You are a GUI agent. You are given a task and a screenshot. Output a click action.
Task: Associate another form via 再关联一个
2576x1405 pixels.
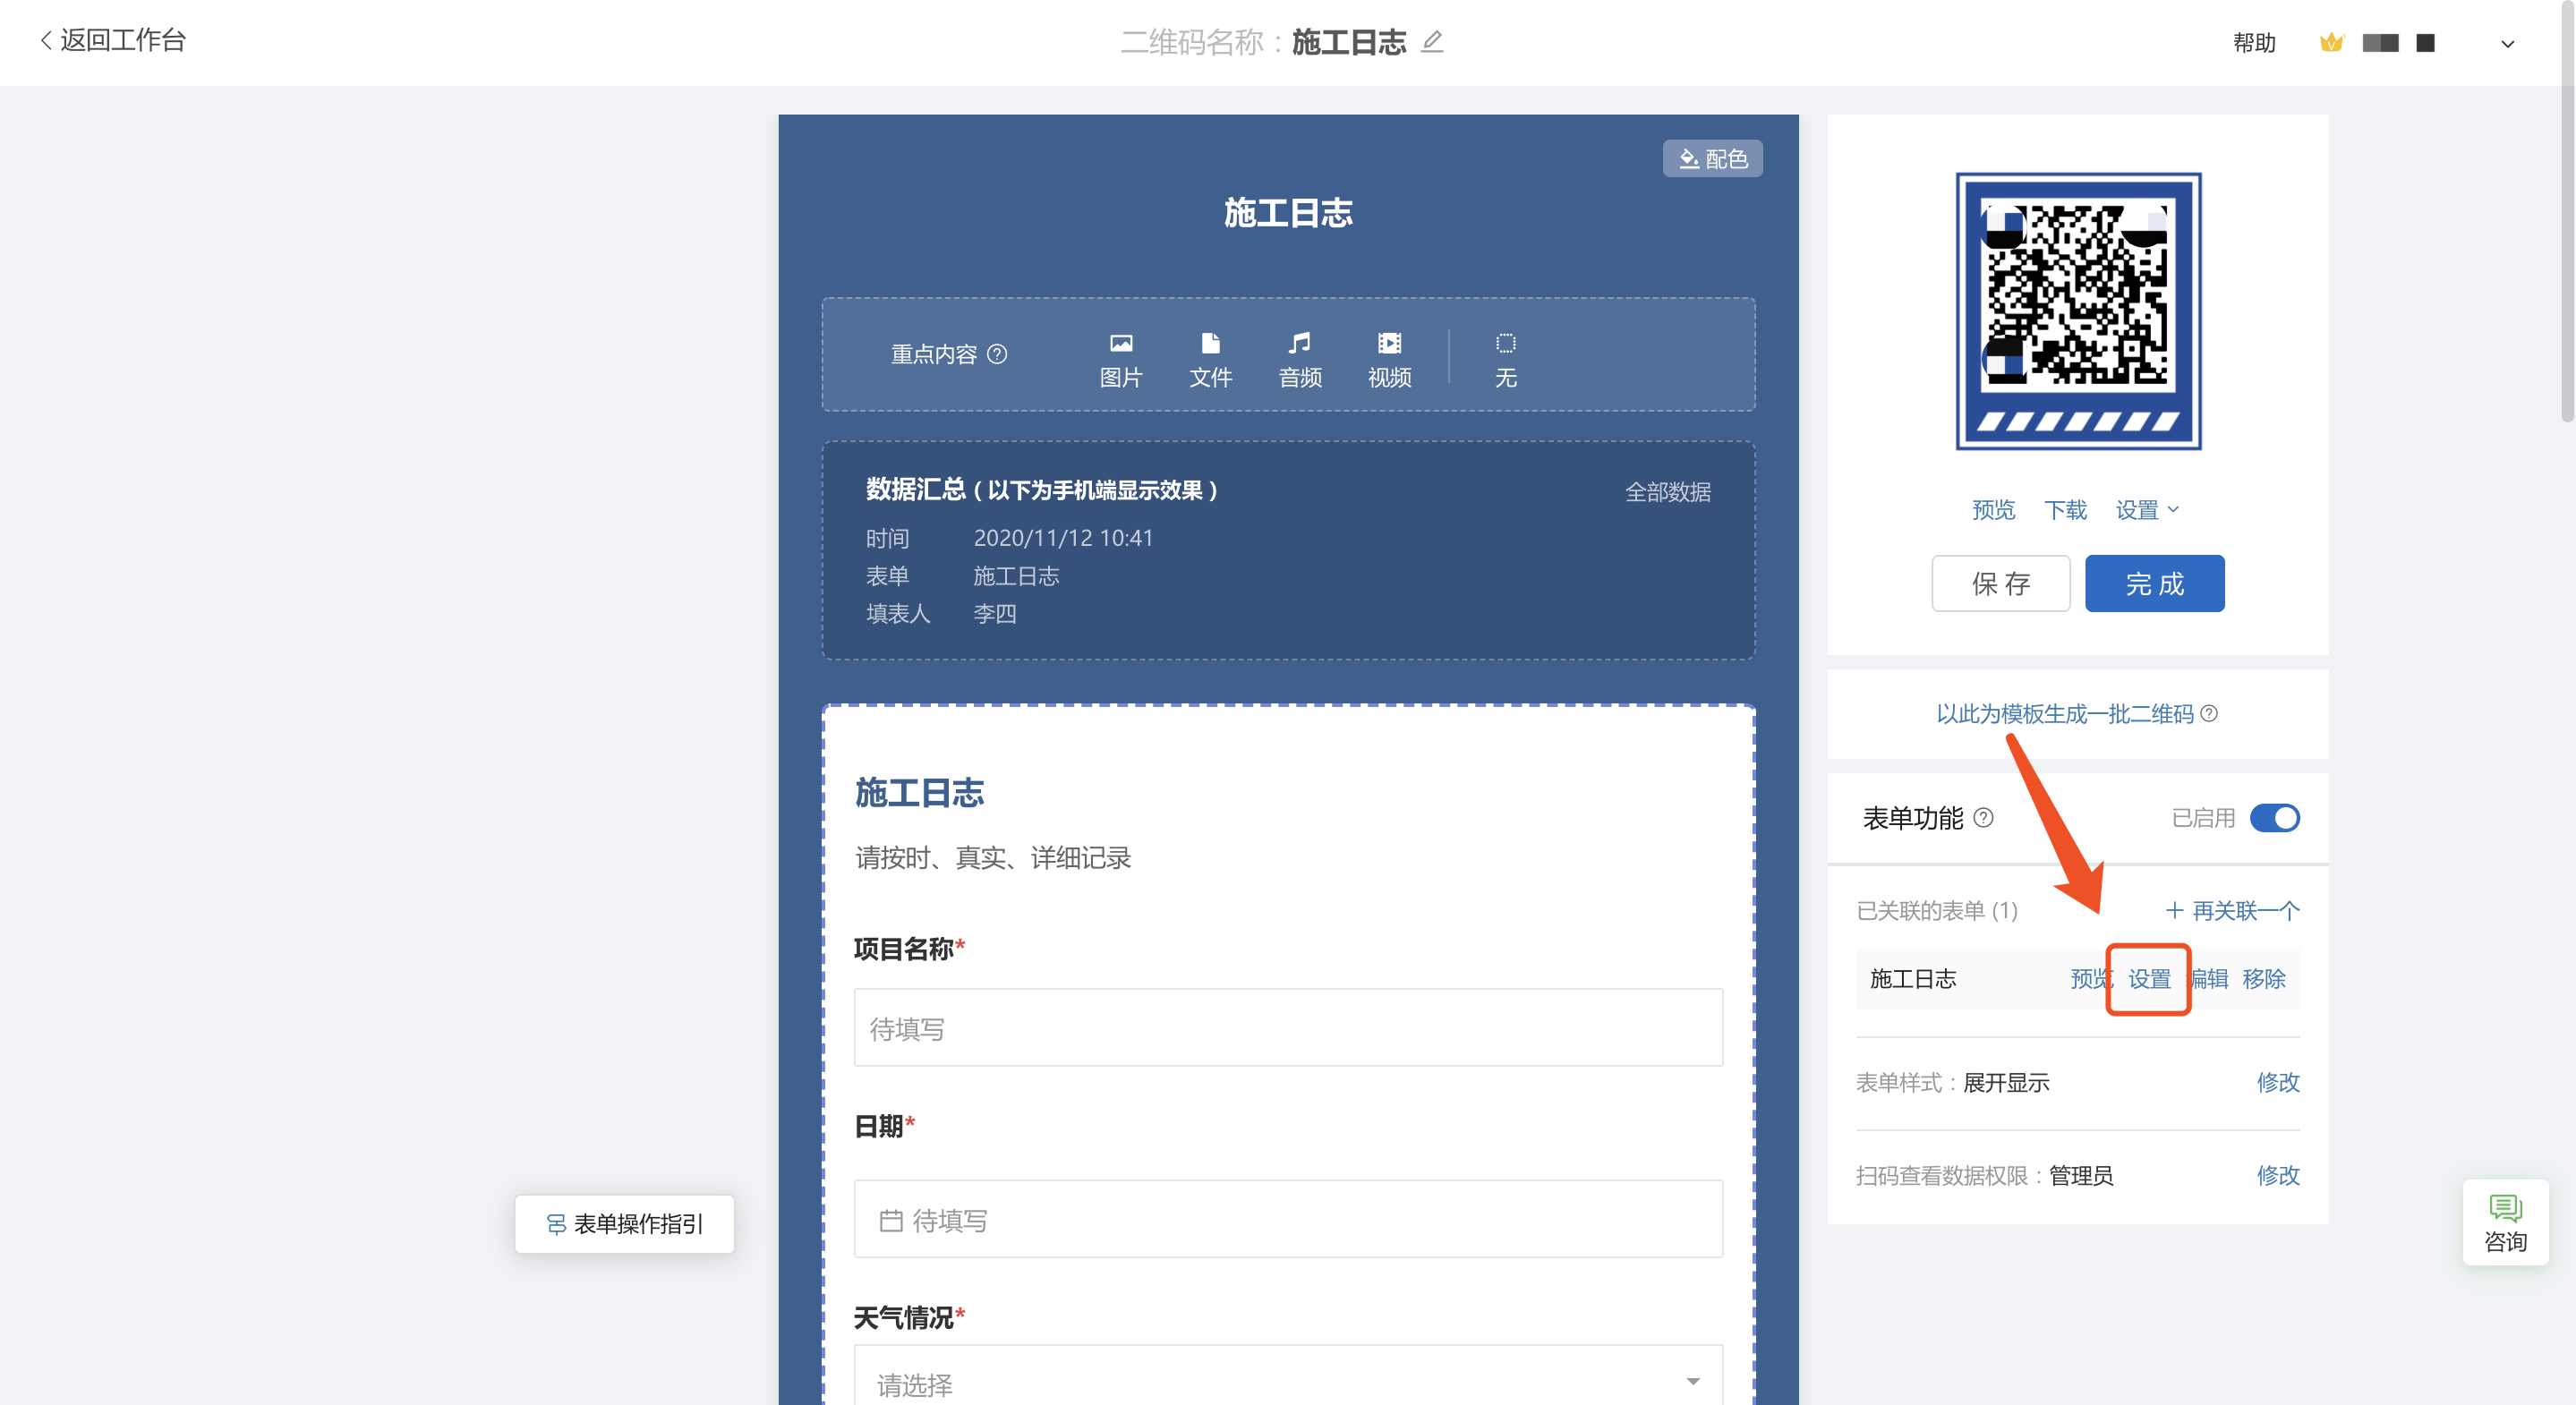click(x=2232, y=910)
